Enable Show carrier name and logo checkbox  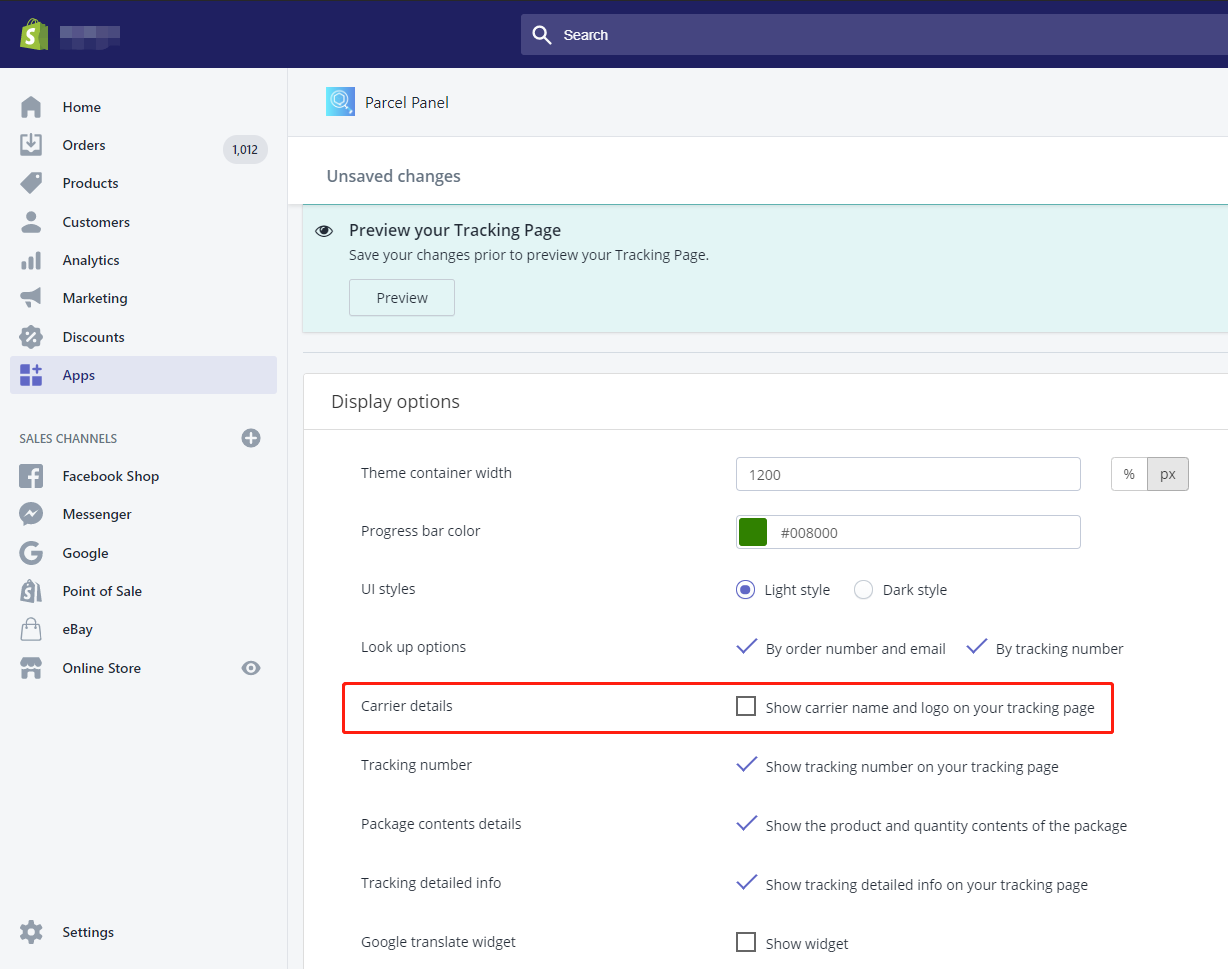[x=746, y=707]
